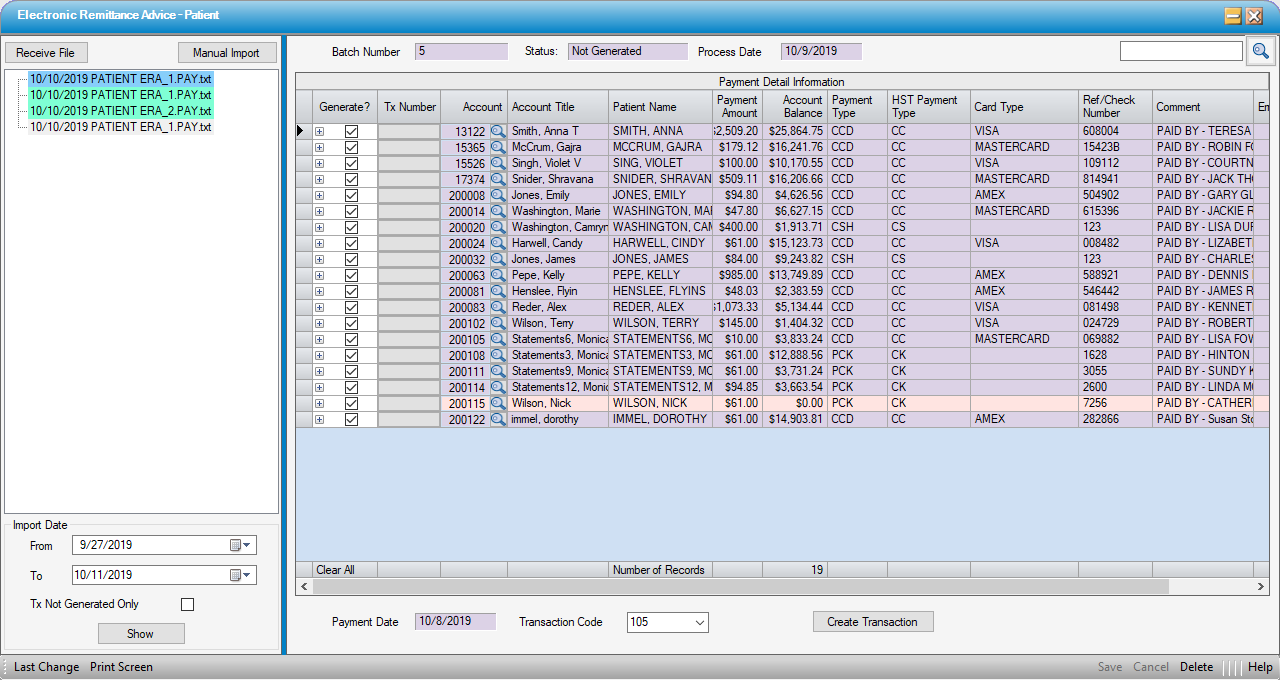Uncheck Generate for Smith, Anna T
Viewport: 1280px width, 680px height.
351,131
